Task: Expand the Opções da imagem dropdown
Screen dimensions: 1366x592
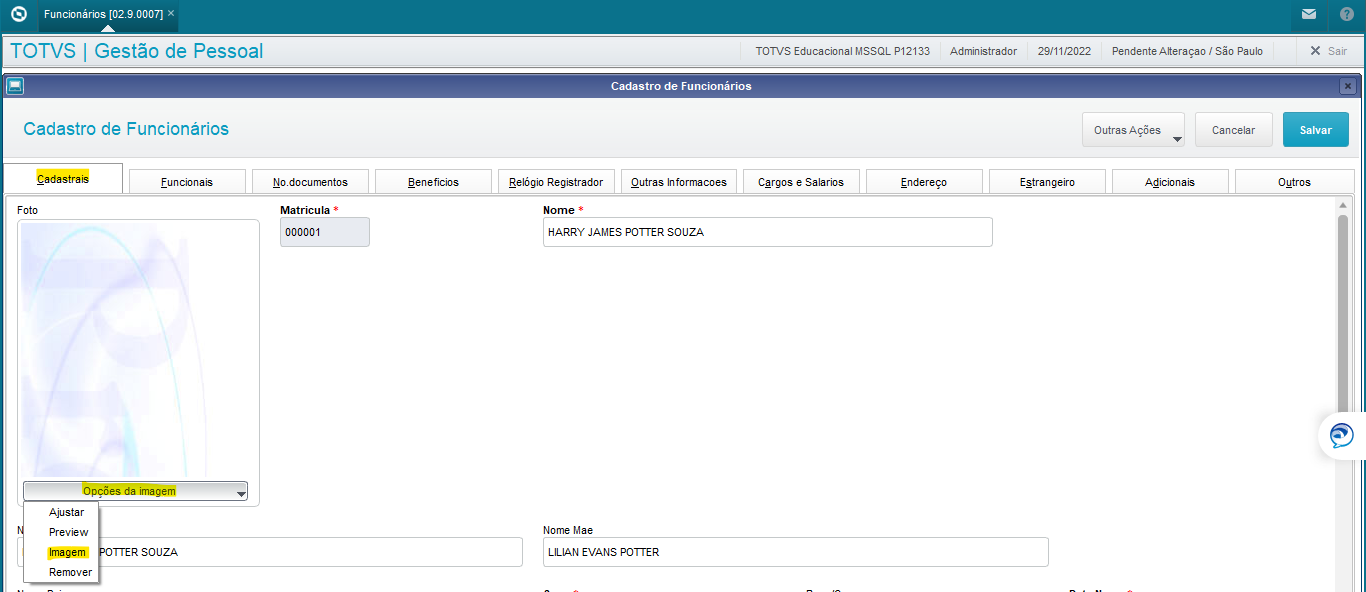Action: [x=136, y=491]
